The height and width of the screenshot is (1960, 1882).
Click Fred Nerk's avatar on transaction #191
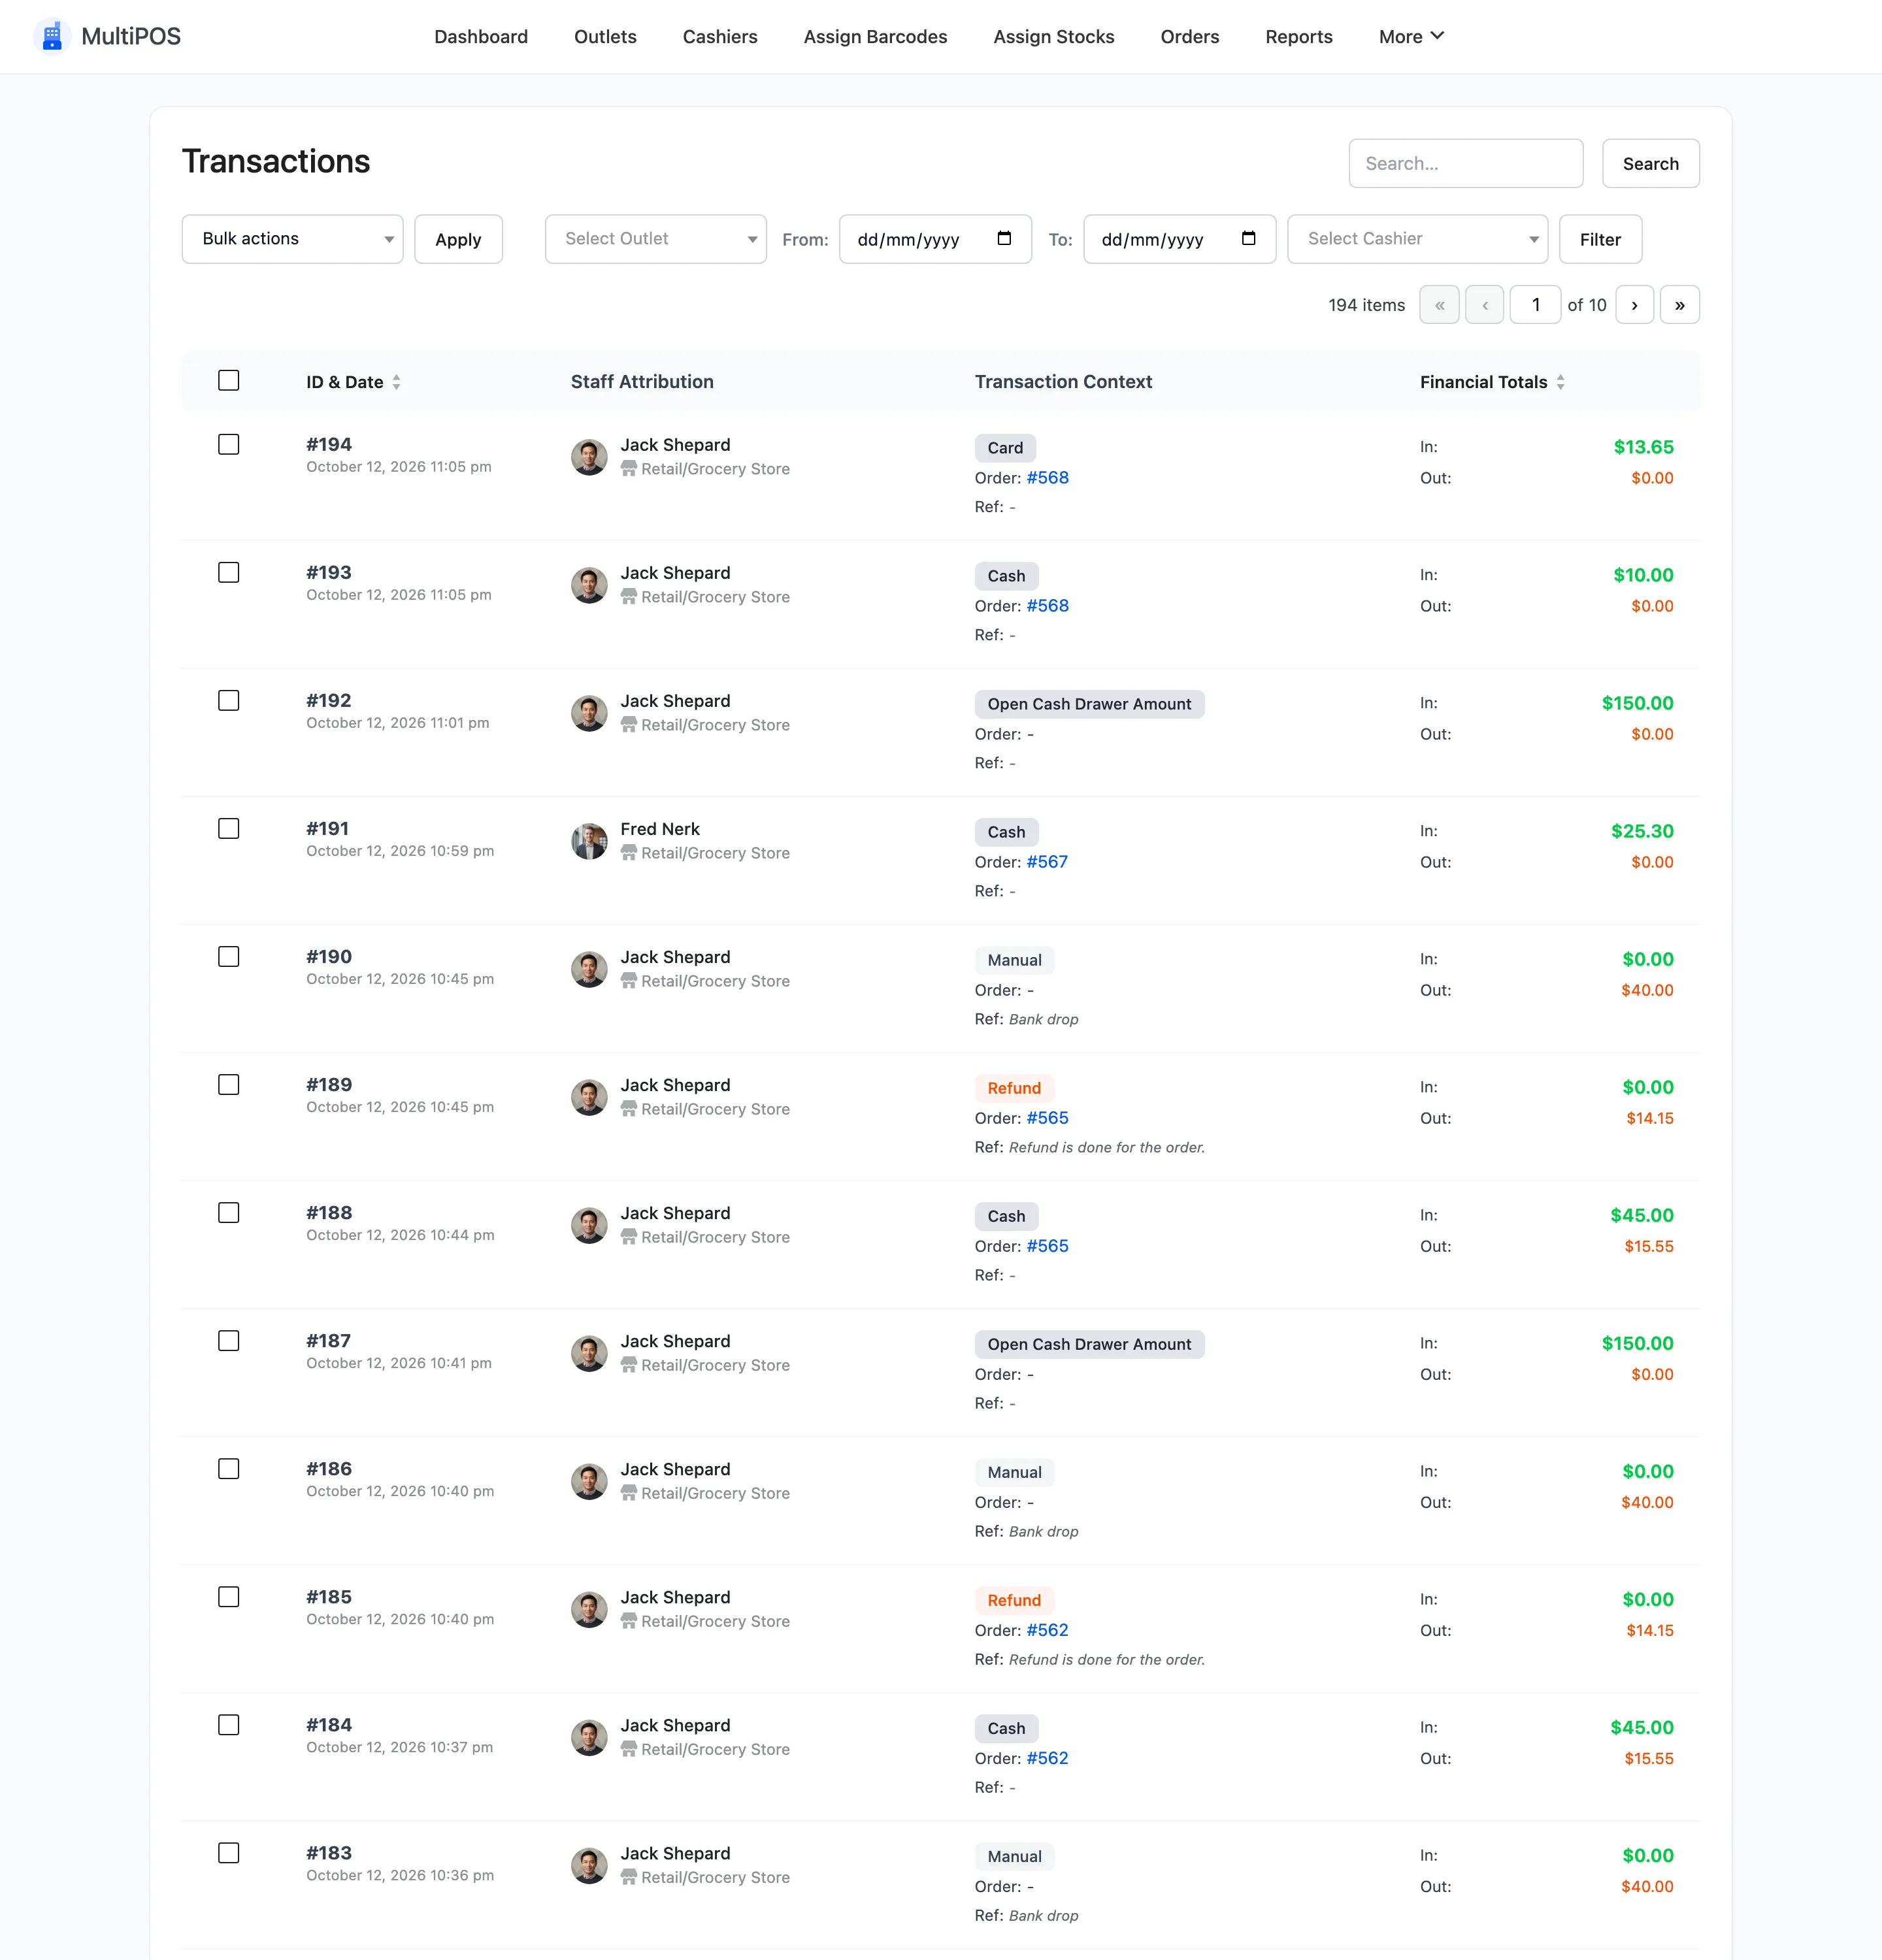pos(589,841)
